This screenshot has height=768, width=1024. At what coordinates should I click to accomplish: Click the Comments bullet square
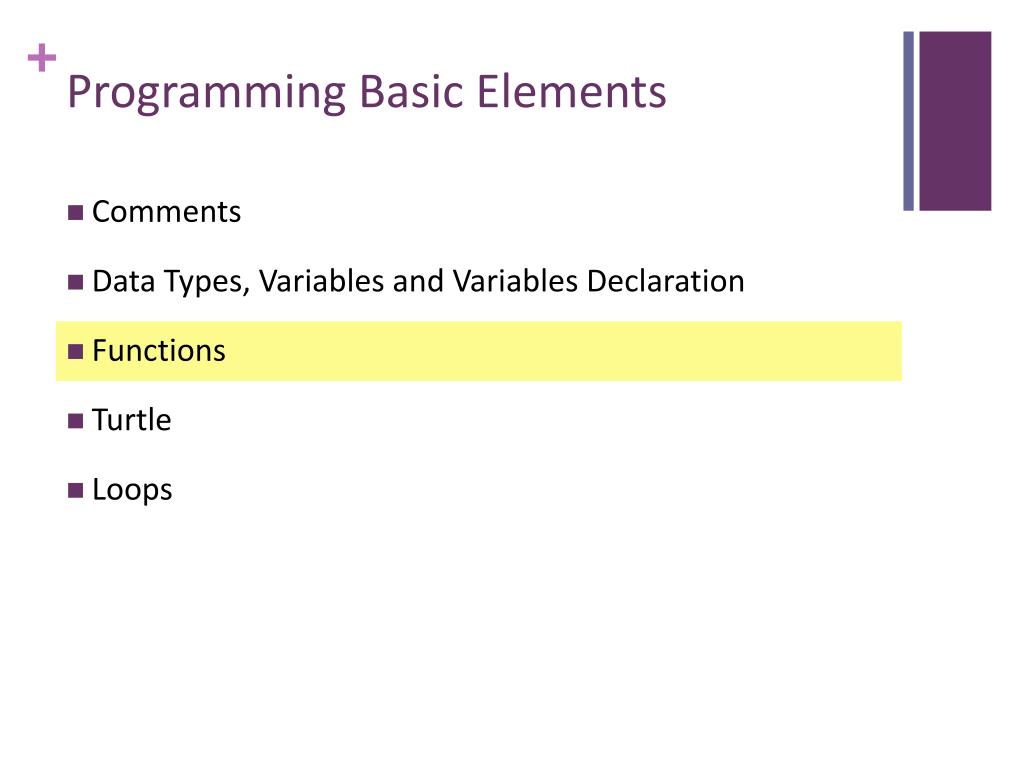[75, 212]
